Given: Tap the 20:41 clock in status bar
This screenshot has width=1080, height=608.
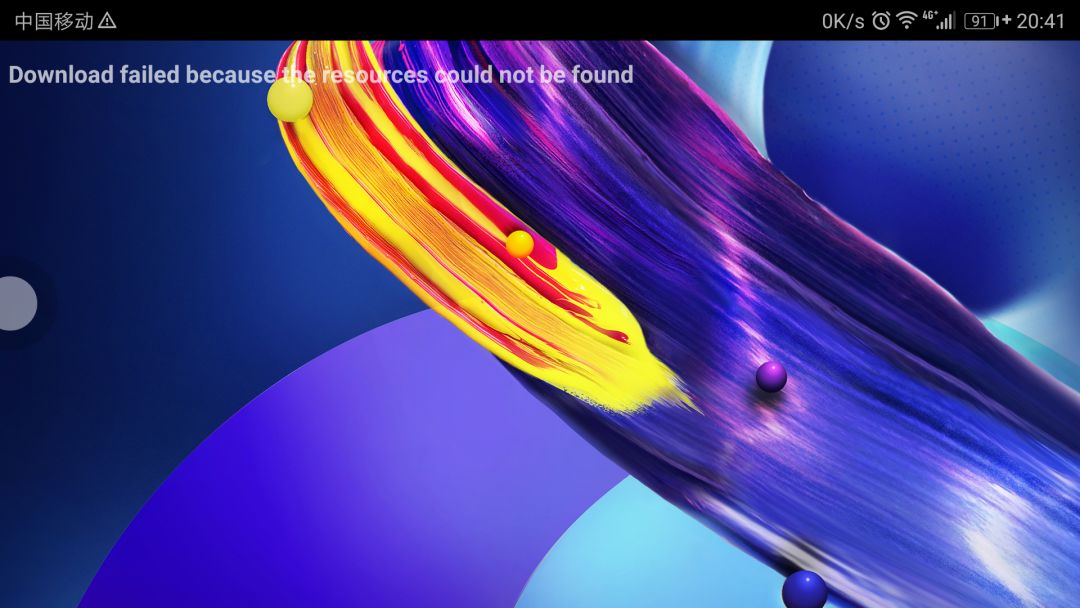Looking at the screenshot, I should click(x=1040, y=21).
